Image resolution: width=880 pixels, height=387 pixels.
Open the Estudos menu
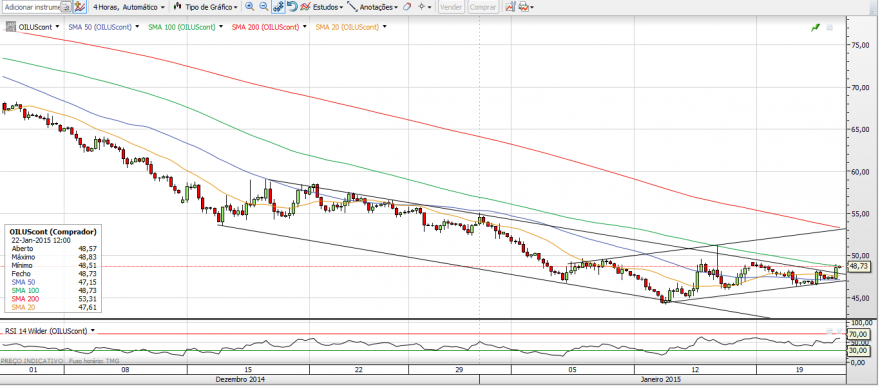click(x=321, y=7)
